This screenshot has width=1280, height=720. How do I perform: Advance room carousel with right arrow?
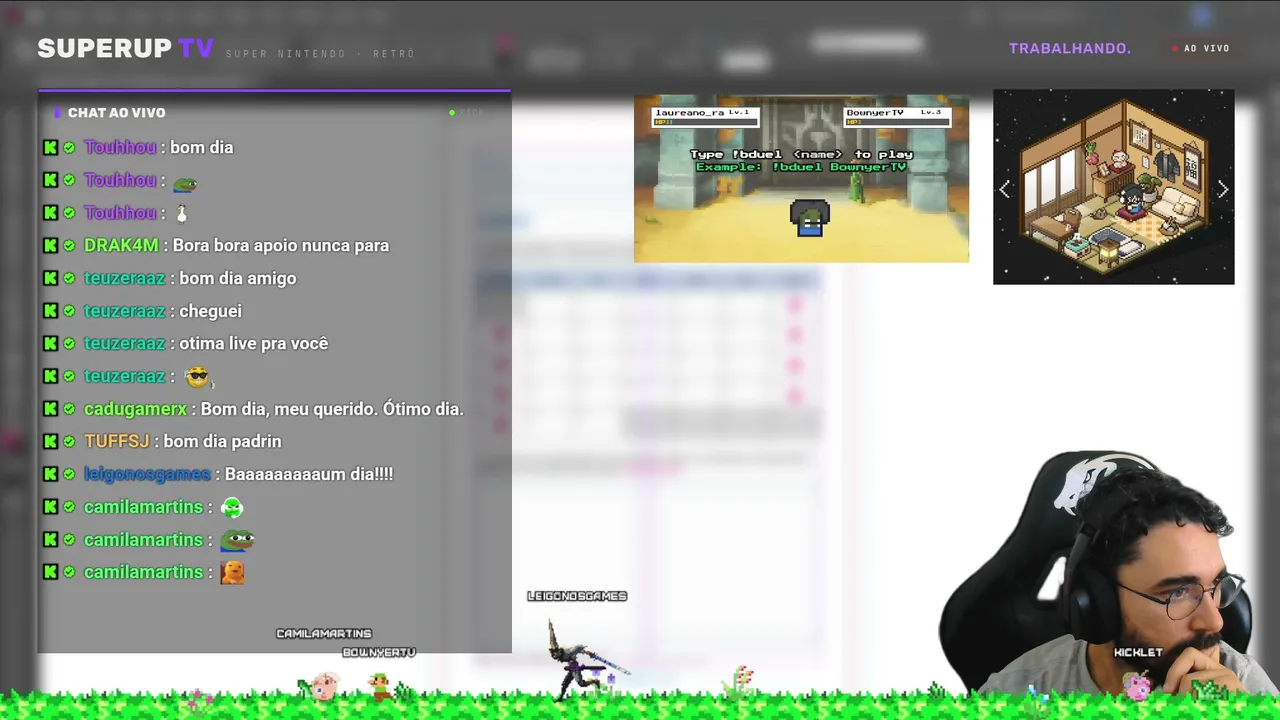[x=1222, y=189]
